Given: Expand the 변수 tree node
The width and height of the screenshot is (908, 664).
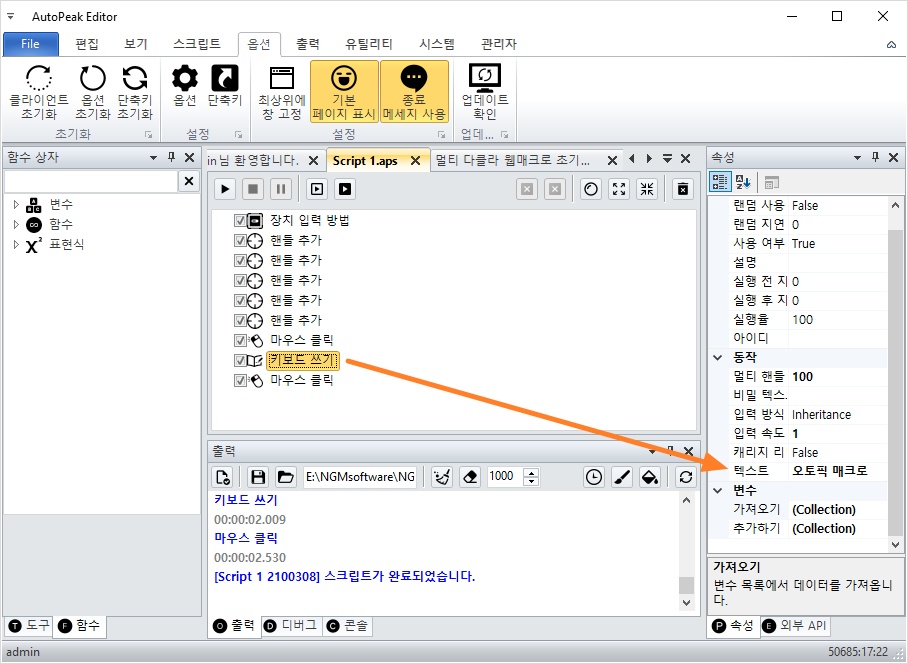Looking at the screenshot, I should pos(16,204).
